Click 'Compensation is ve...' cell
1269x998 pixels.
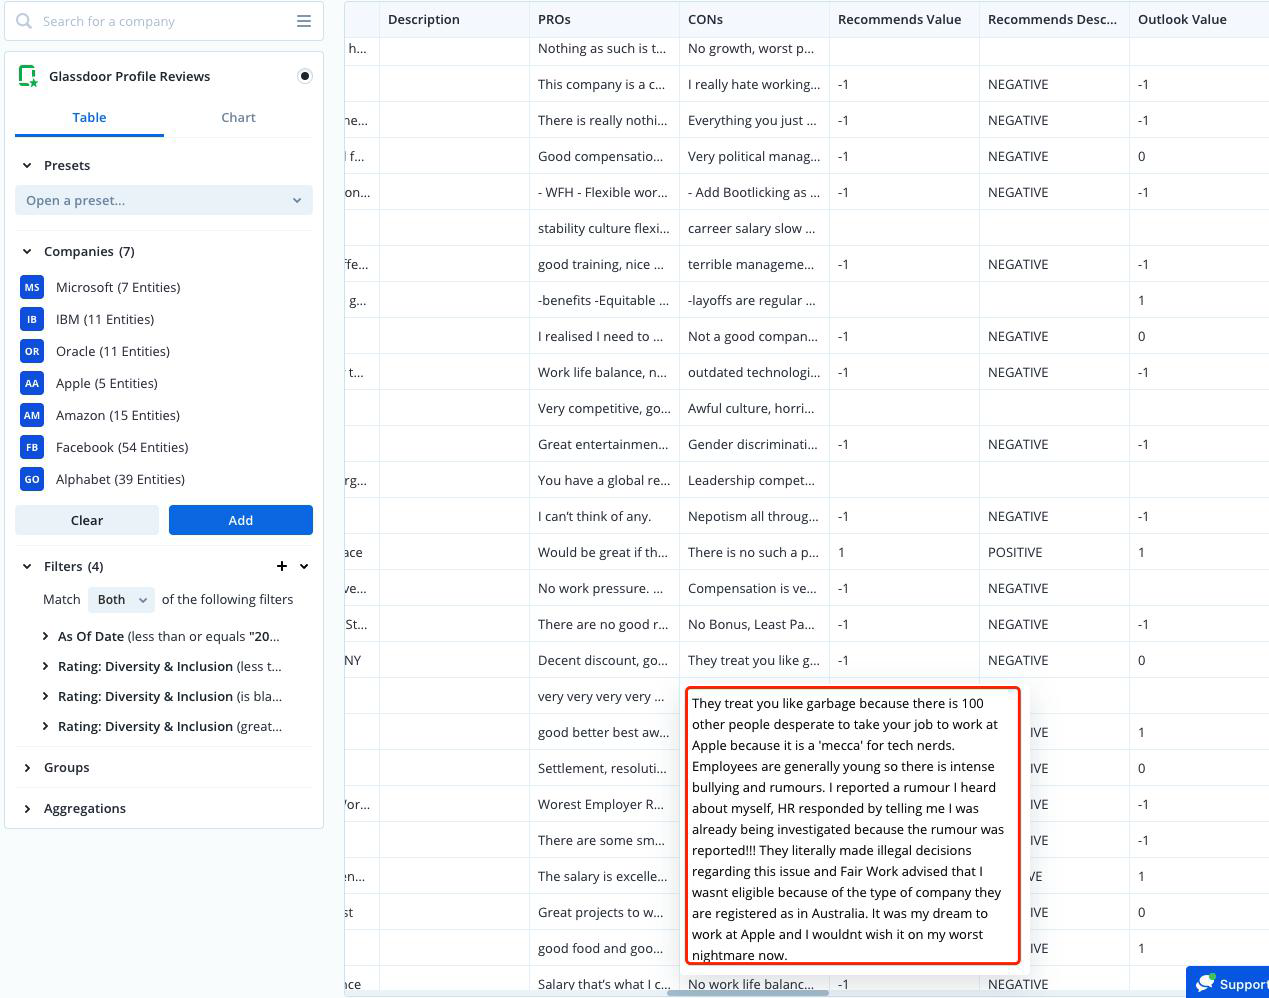(x=754, y=588)
